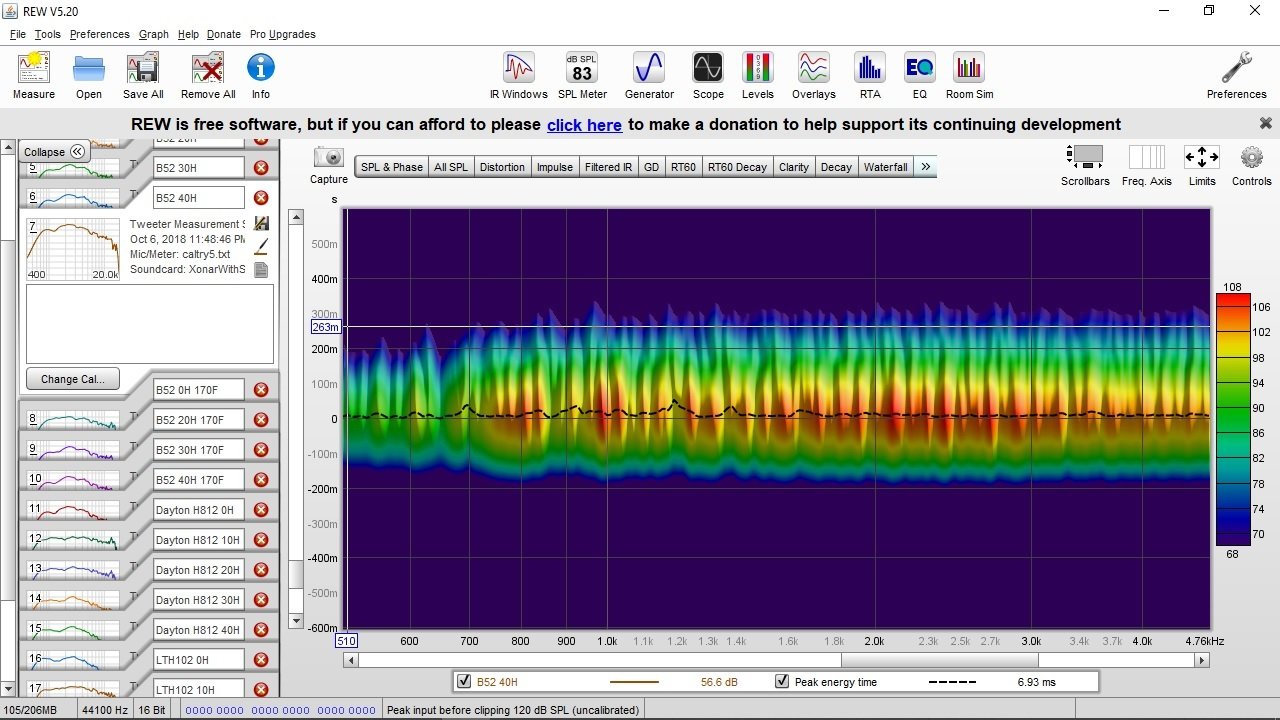Expand the hidden graph tabs with the chevron
This screenshot has width=1280, height=720.
[x=925, y=166]
